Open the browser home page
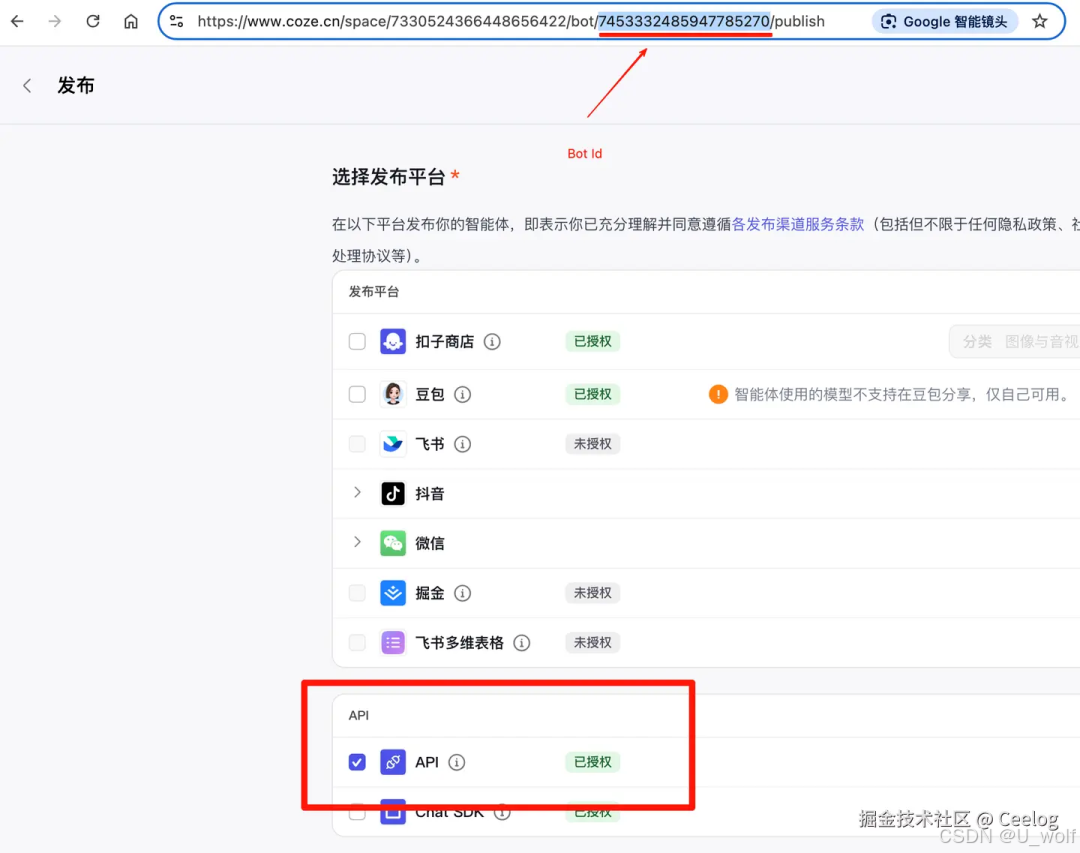The image size is (1080, 853). (131, 21)
